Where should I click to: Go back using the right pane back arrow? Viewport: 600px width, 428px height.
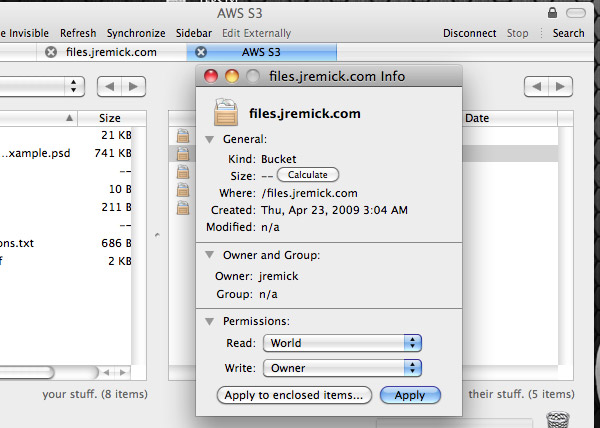coord(536,86)
